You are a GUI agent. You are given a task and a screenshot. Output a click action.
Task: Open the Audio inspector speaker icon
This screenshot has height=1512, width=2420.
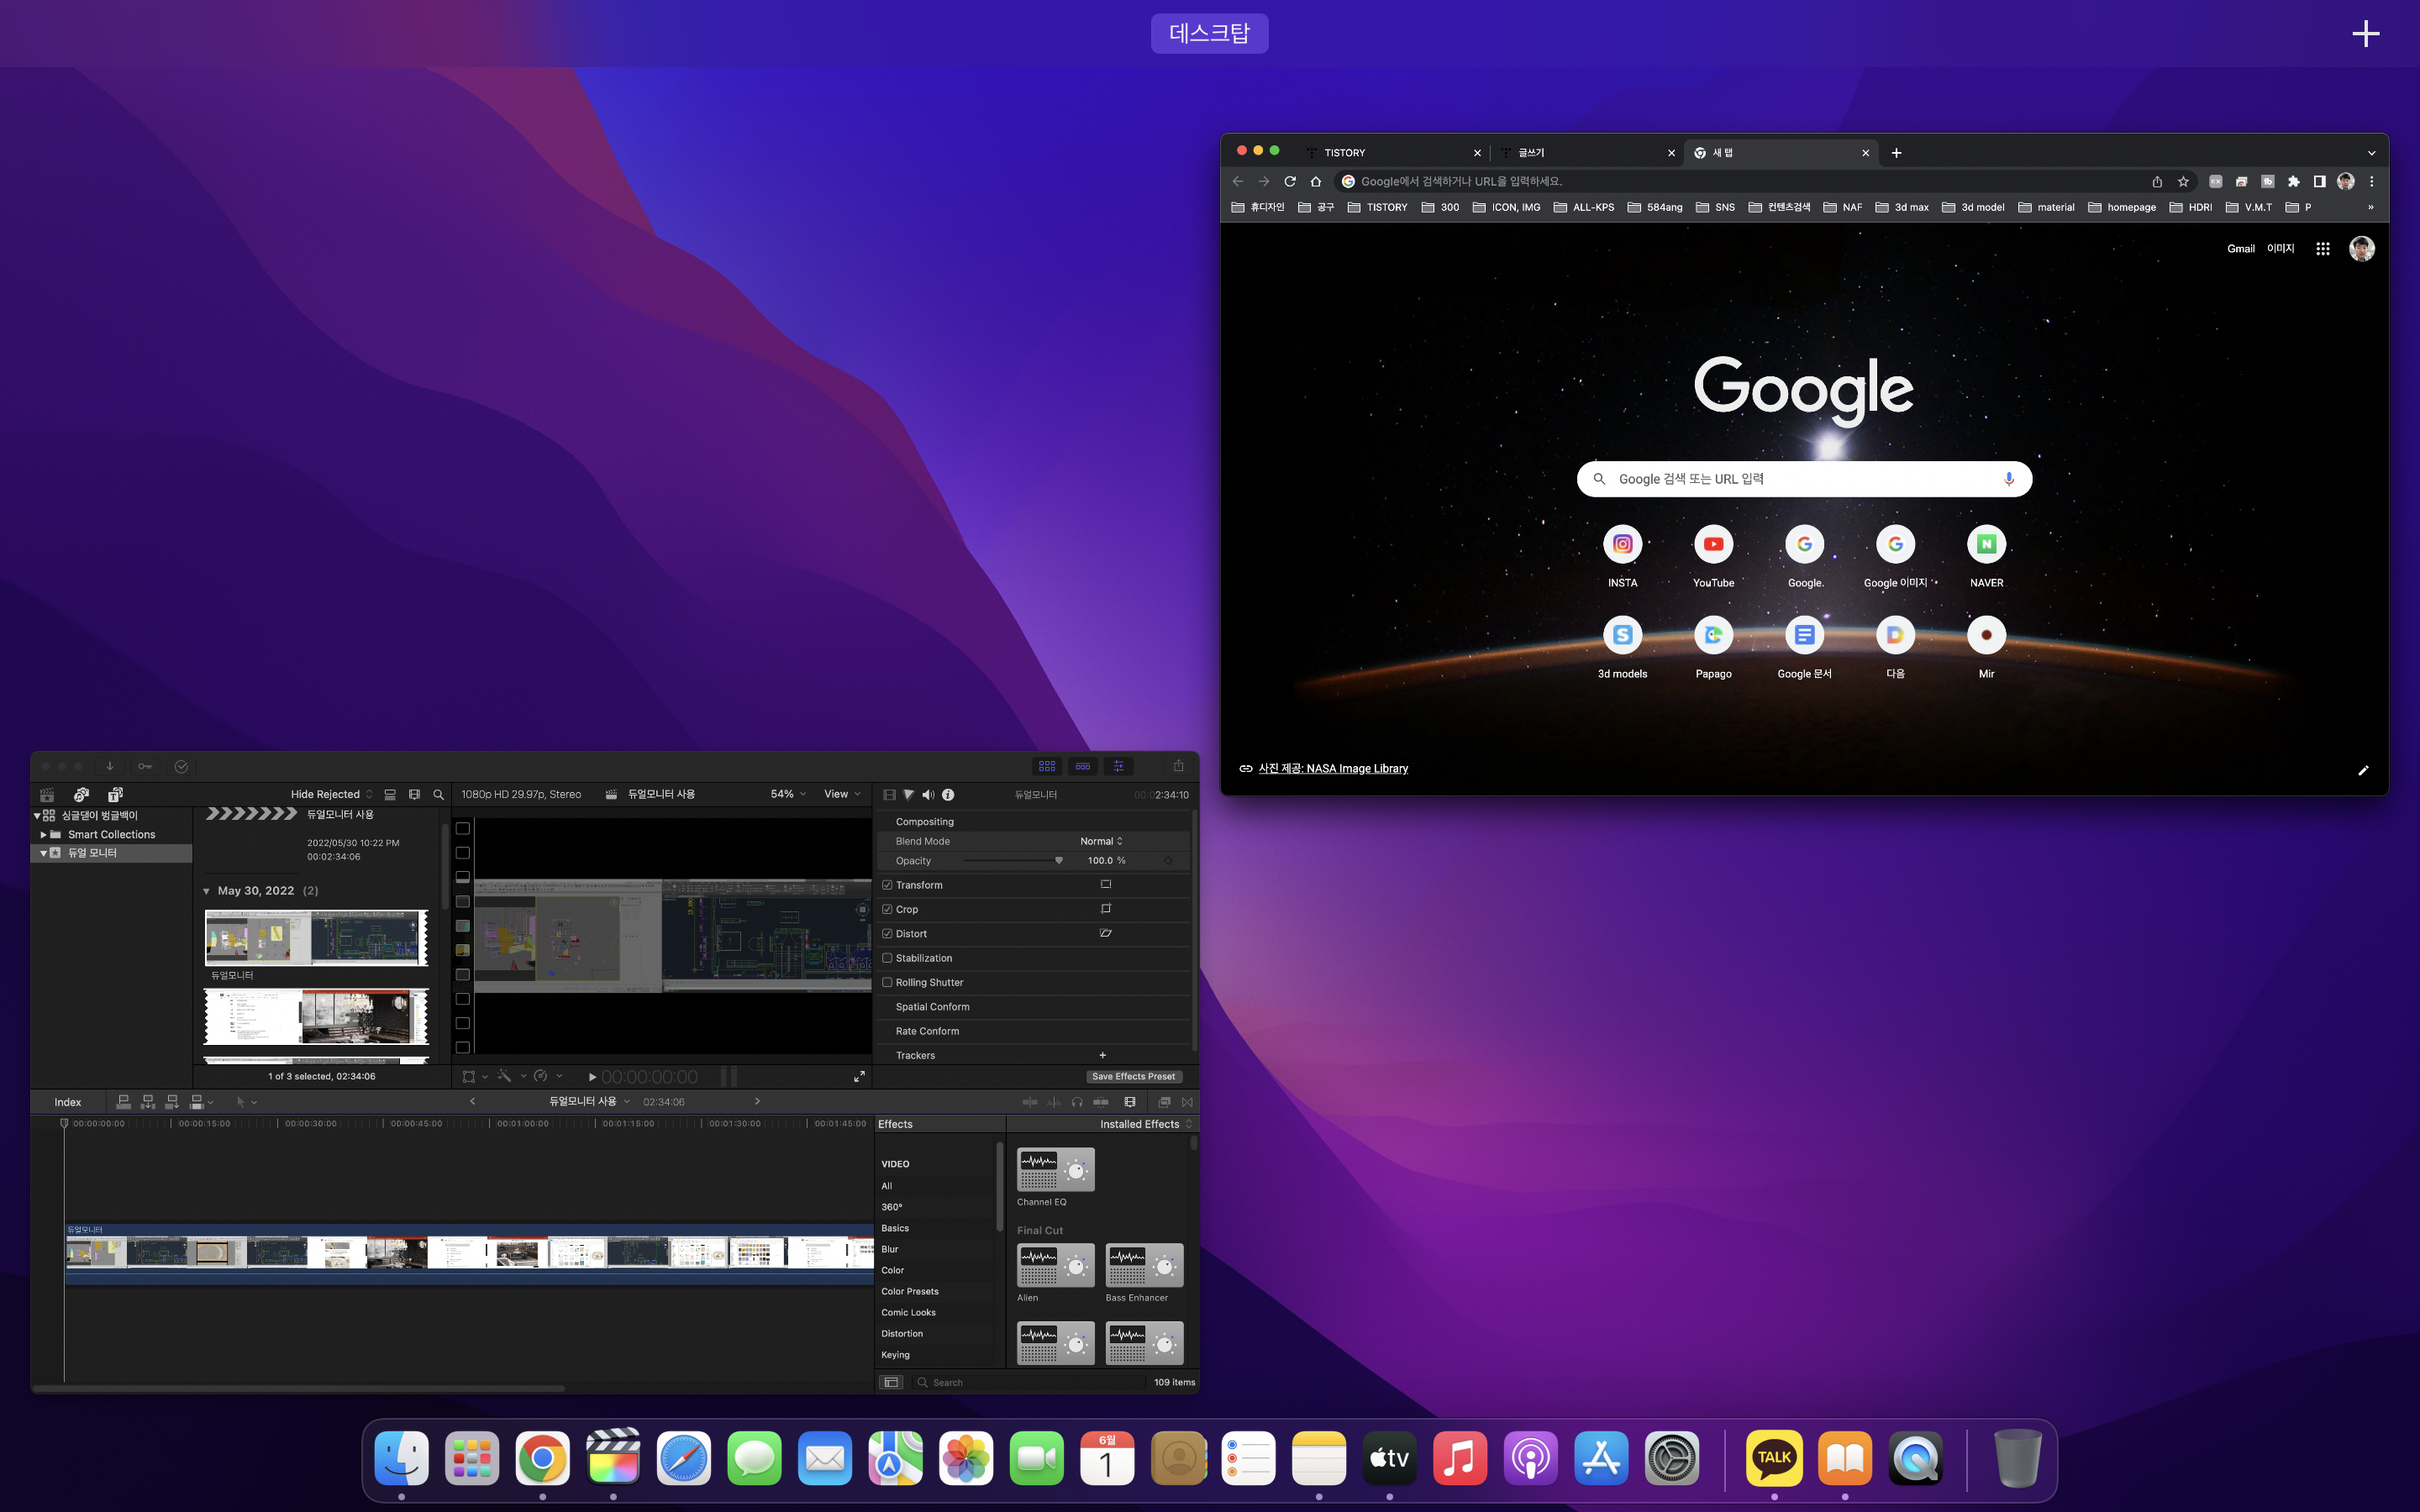928,794
